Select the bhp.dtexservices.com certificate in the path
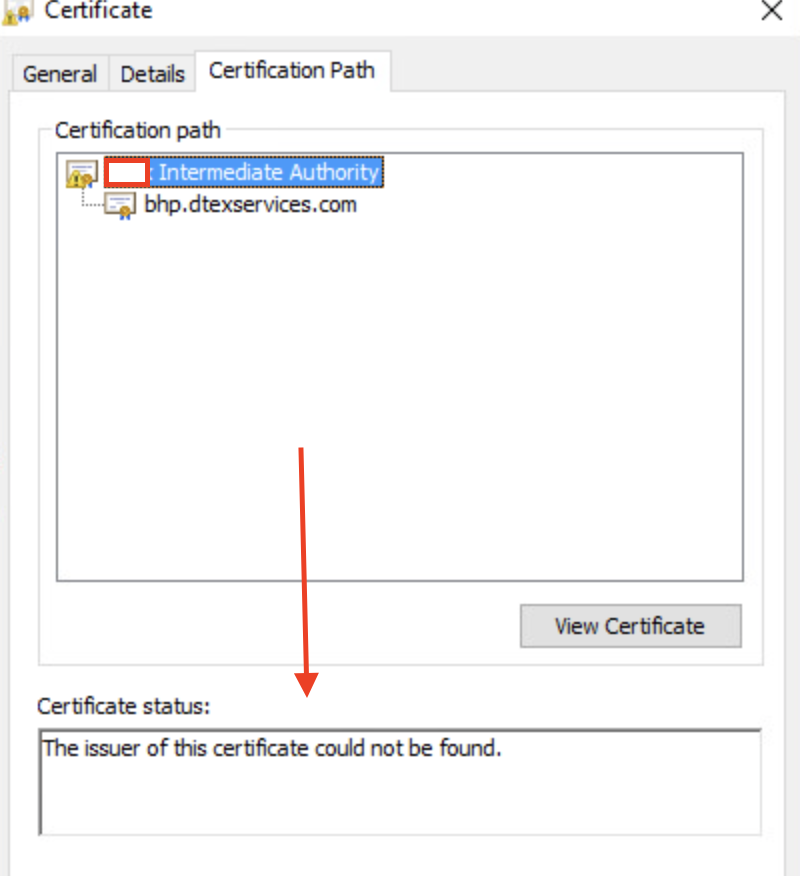This screenshot has height=876, width=800. (249, 204)
